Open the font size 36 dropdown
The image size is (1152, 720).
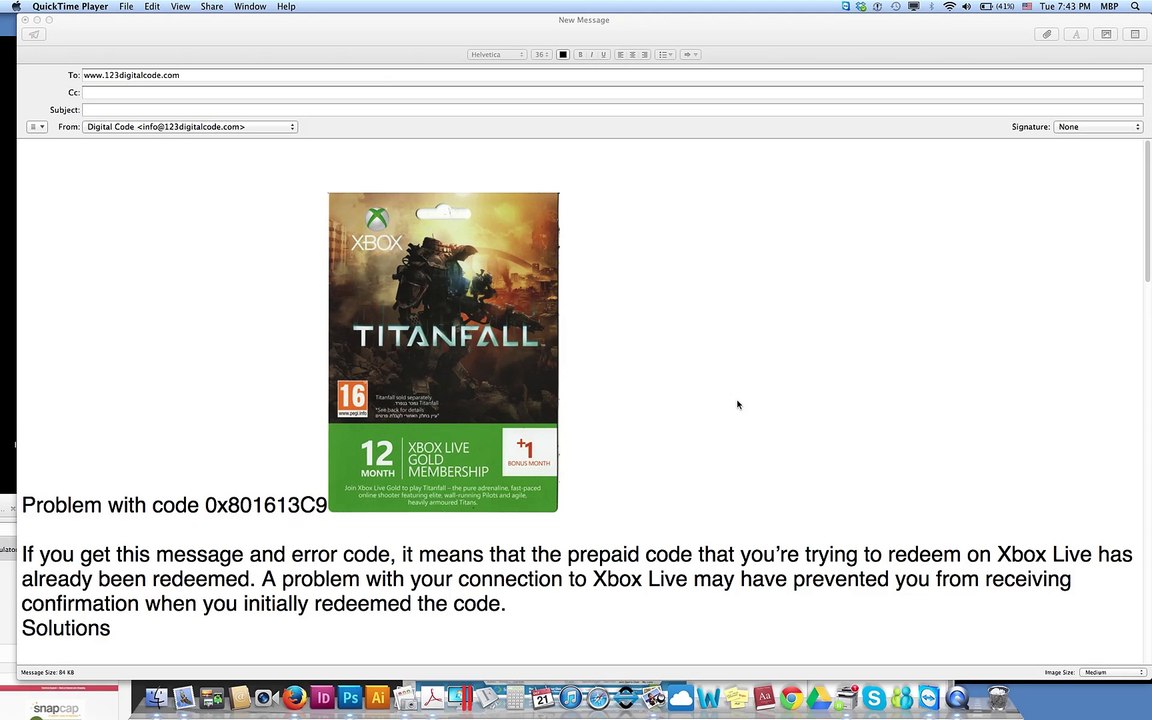click(x=541, y=54)
